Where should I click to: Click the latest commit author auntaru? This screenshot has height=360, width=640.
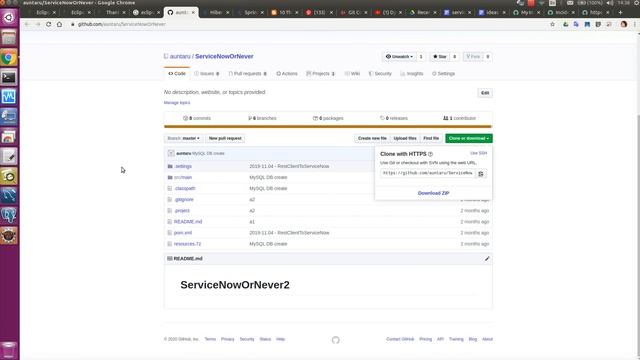click(x=184, y=153)
